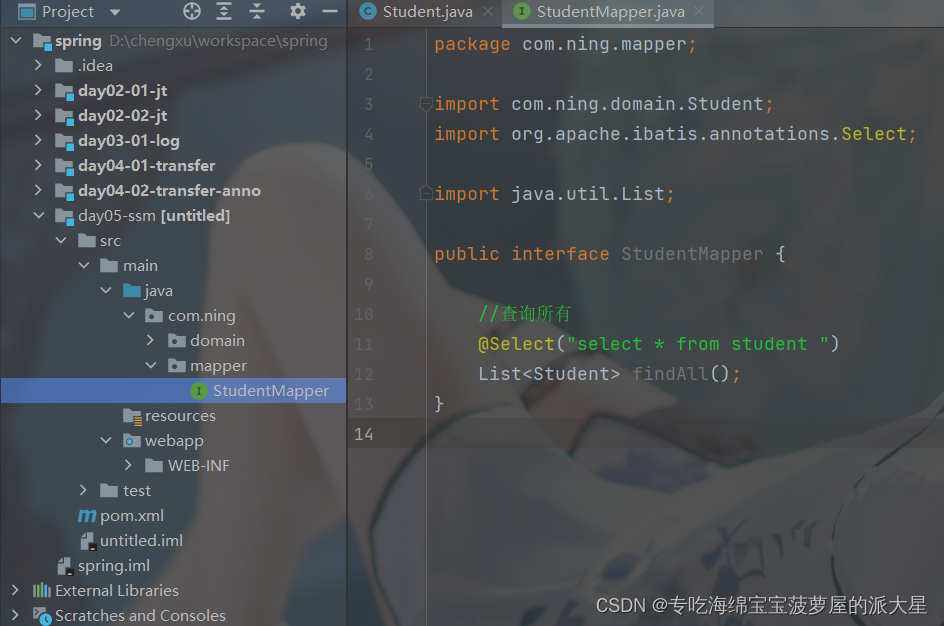Image resolution: width=944 pixels, height=626 pixels.
Task: Collapse the webapp folder
Action: point(107,441)
